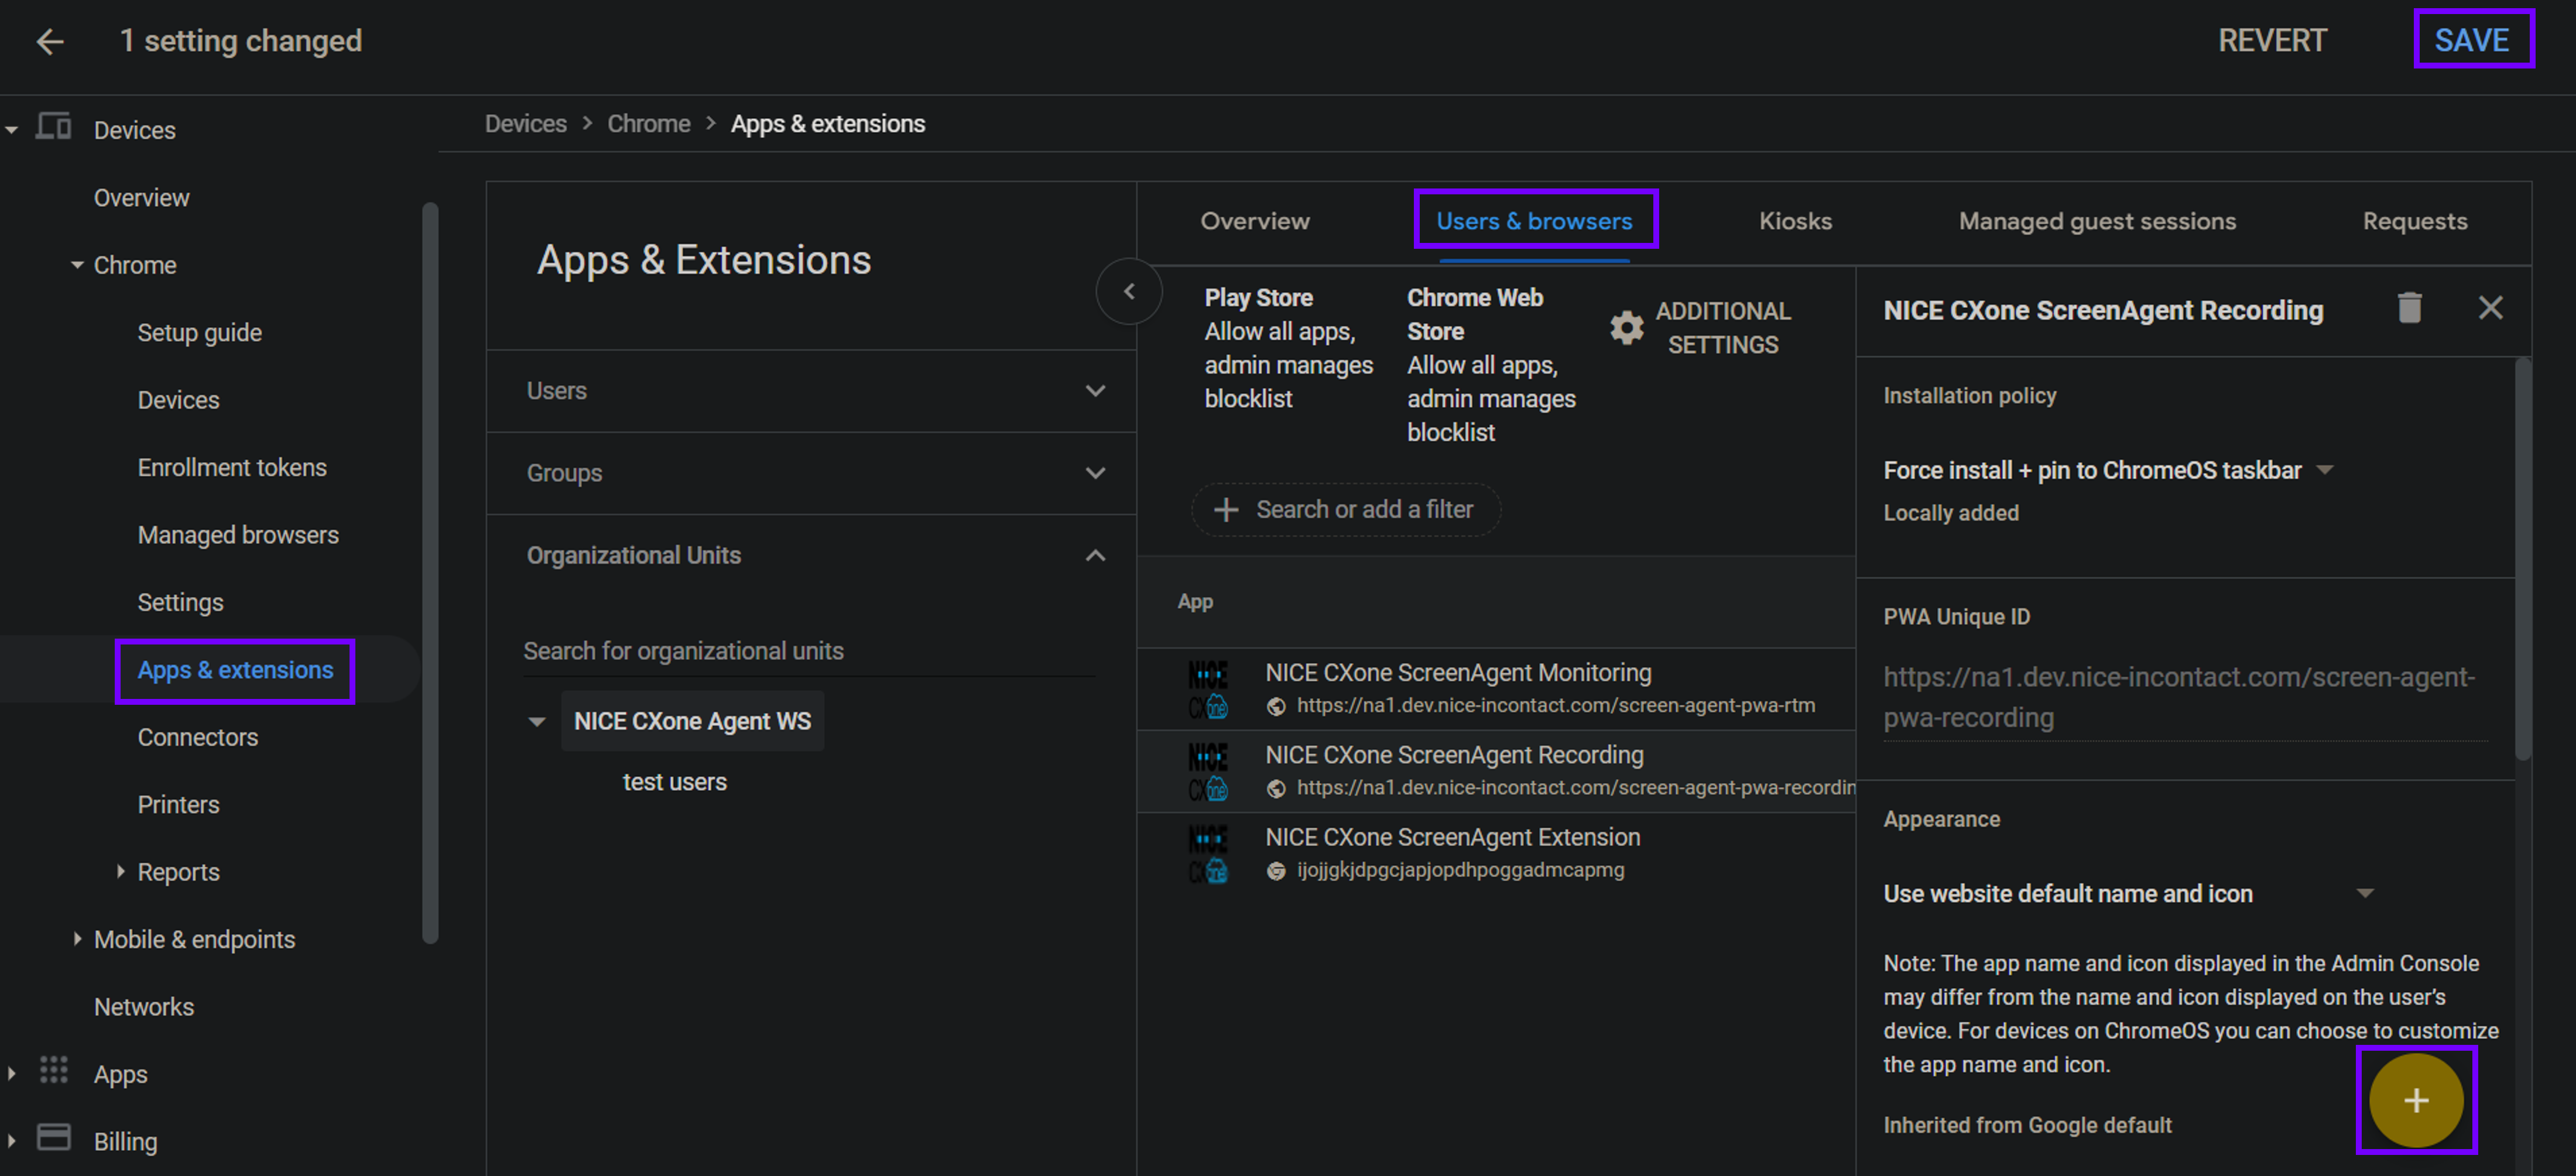The width and height of the screenshot is (2576, 1176).
Task: Open Additional Settings gear icon
Action: pos(1626,327)
